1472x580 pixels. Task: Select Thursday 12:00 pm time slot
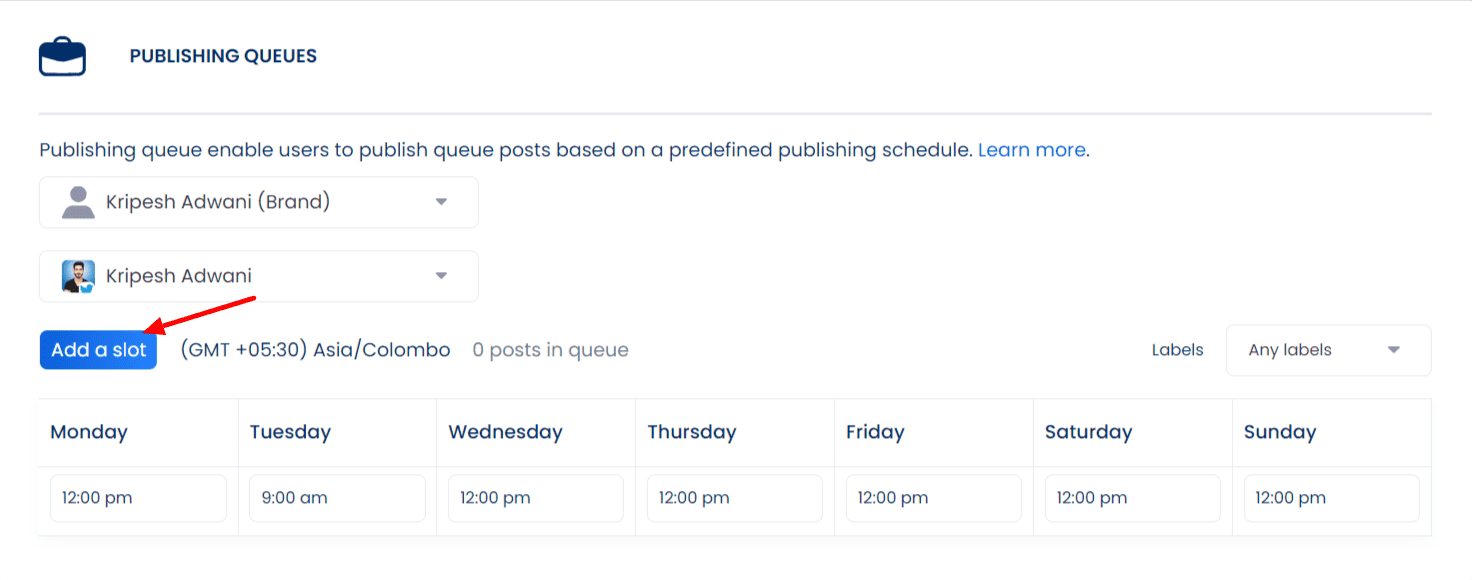(x=735, y=498)
